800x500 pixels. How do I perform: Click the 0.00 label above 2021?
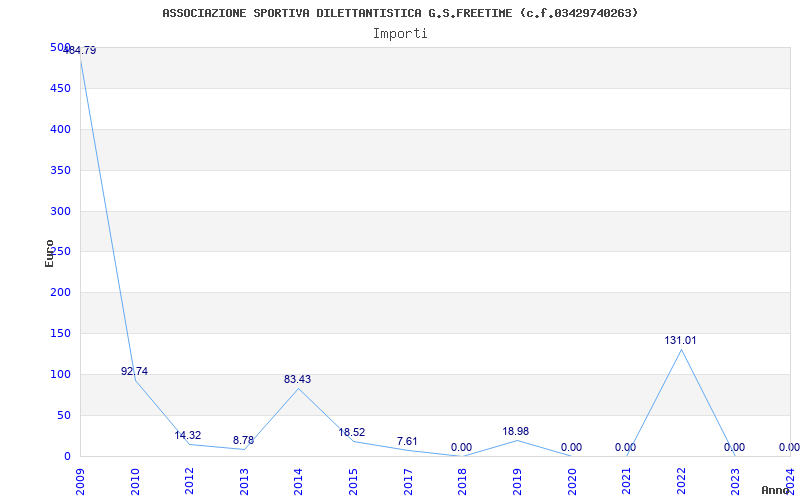pos(626,447)
